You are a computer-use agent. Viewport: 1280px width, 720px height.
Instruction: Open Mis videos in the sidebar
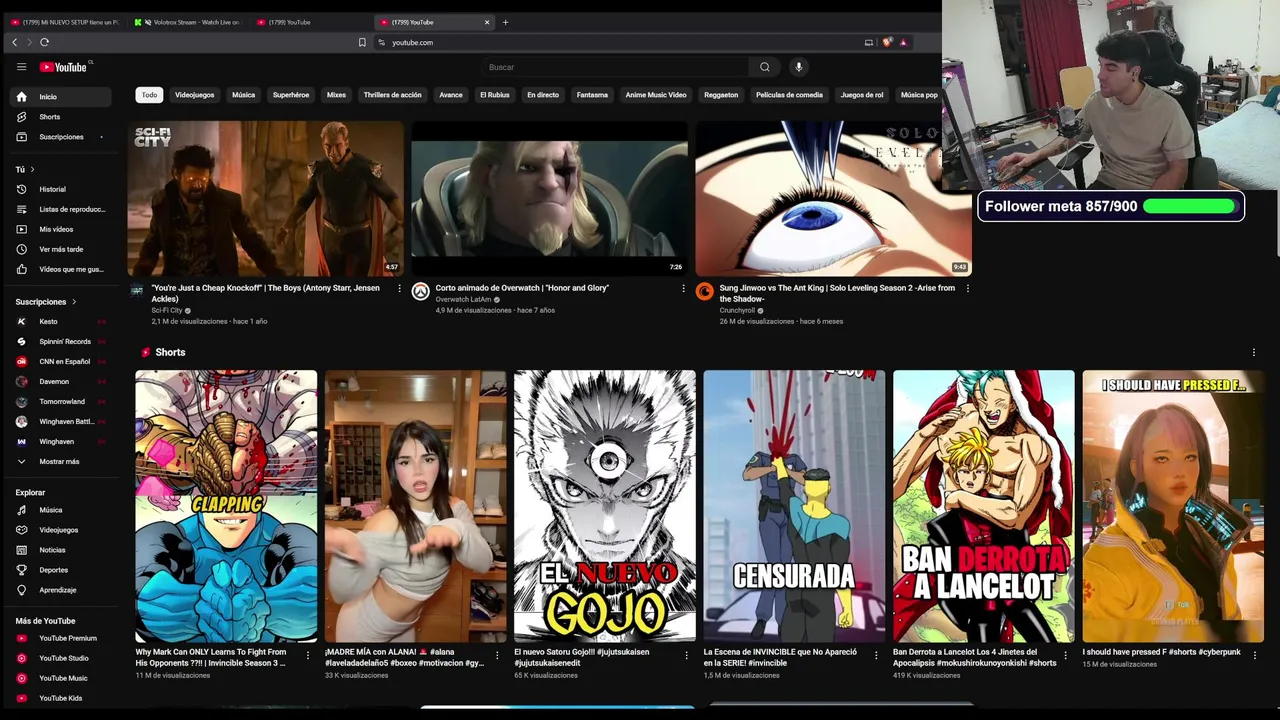(61, 229)
